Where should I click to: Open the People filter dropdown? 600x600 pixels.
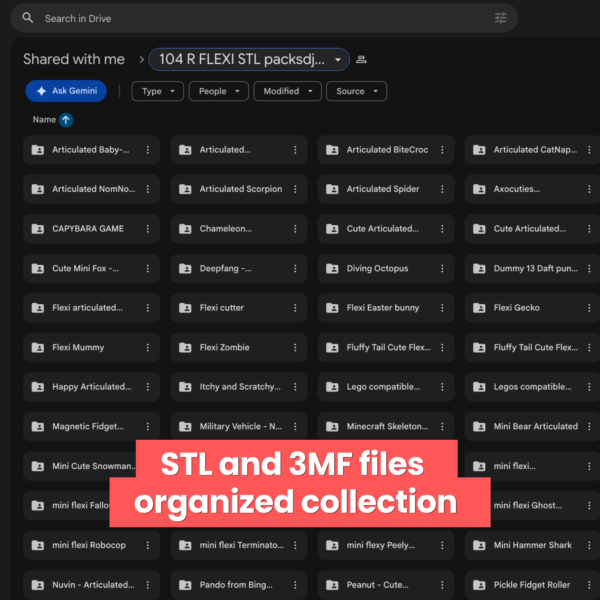pyautogui.click(x=218, y=91)
